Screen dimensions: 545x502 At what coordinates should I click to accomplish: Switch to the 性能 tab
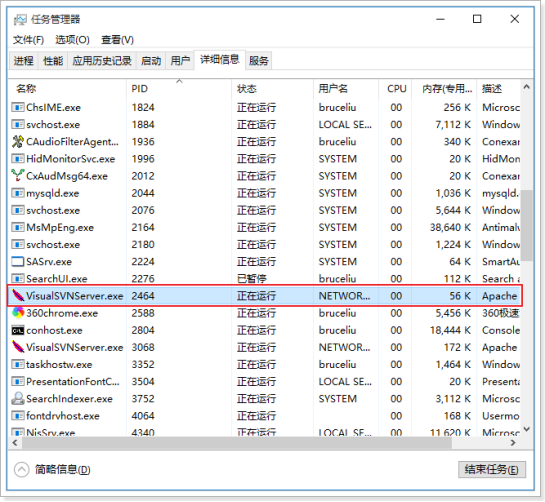point(53,61)
